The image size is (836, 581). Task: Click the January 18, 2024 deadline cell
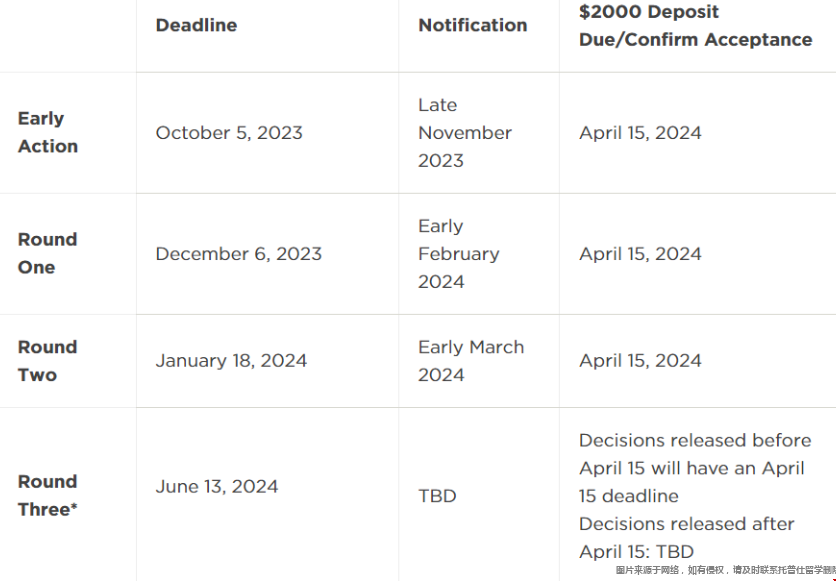231,361
